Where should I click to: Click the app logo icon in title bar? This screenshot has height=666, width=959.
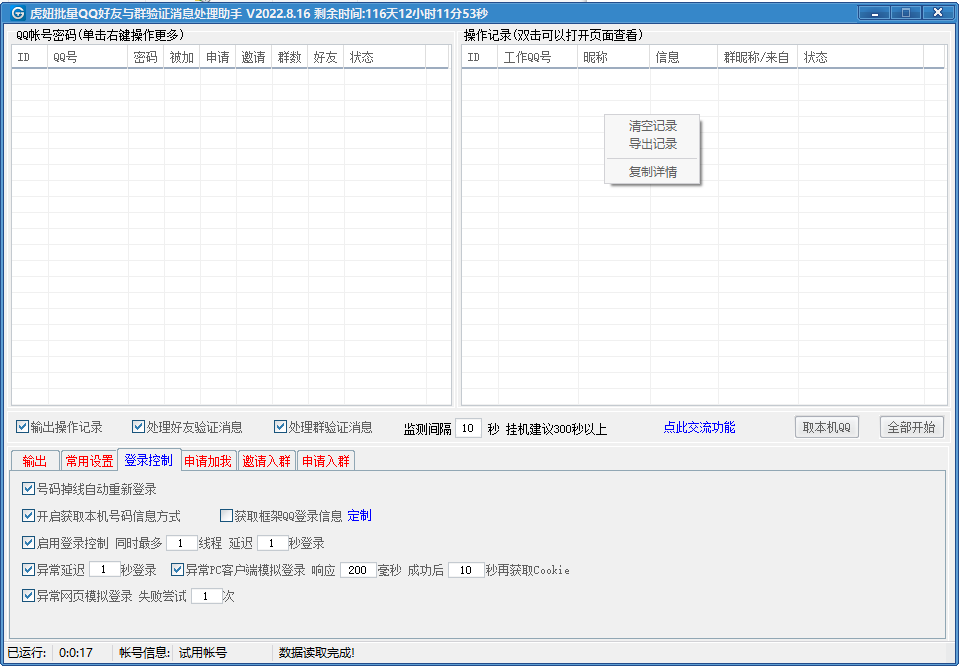(18, 12)
